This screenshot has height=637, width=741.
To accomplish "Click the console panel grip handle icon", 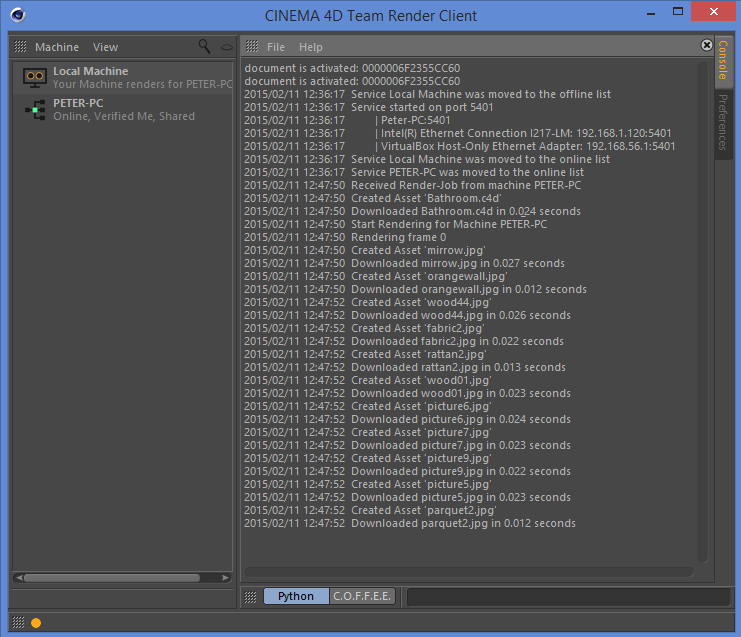I will pos(252,46).
